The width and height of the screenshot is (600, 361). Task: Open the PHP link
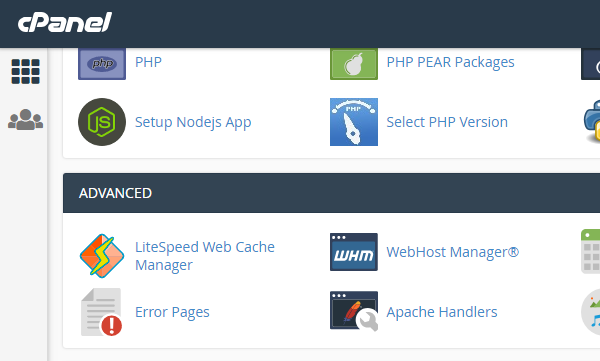pos(148,62)
